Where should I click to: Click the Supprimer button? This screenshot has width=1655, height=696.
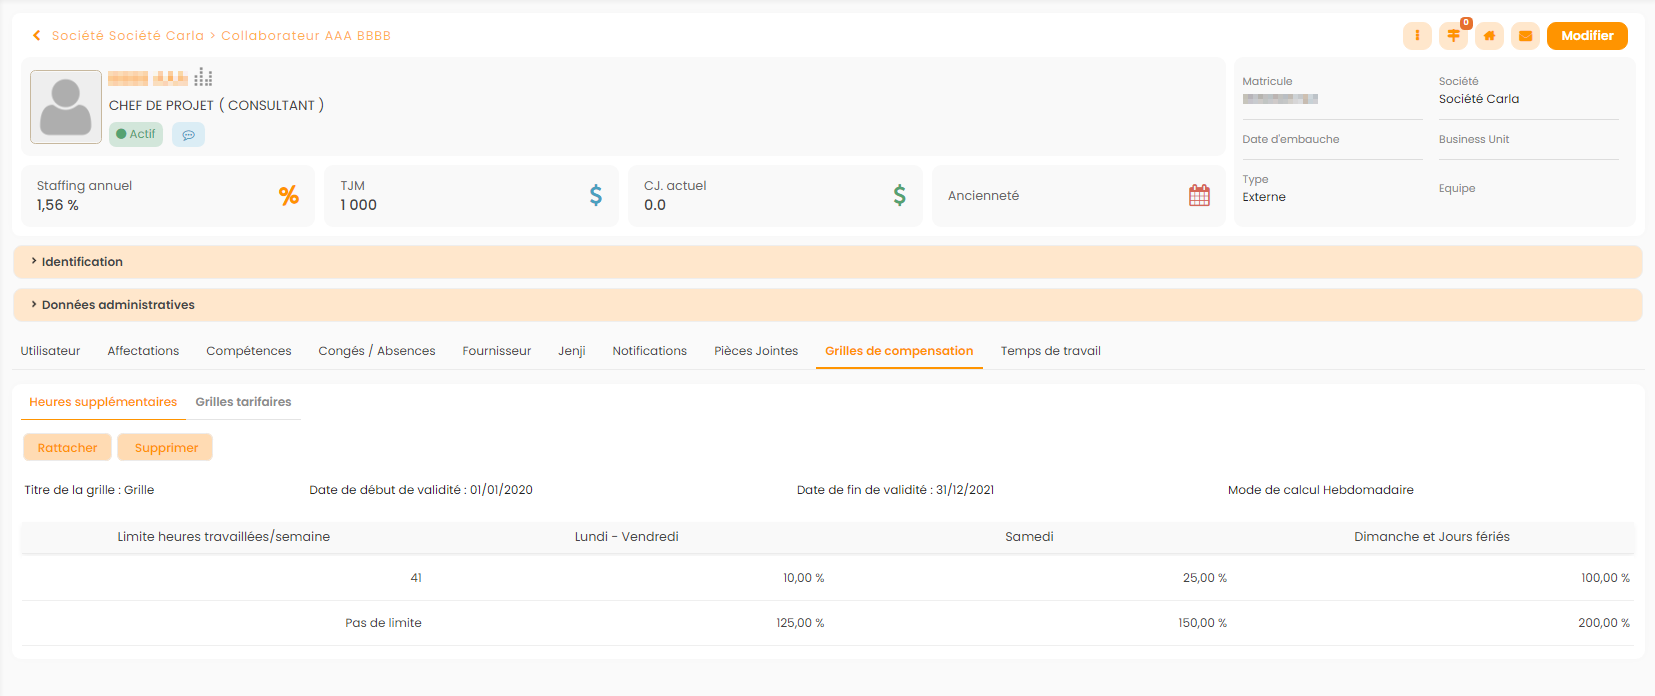coord(166,448)
